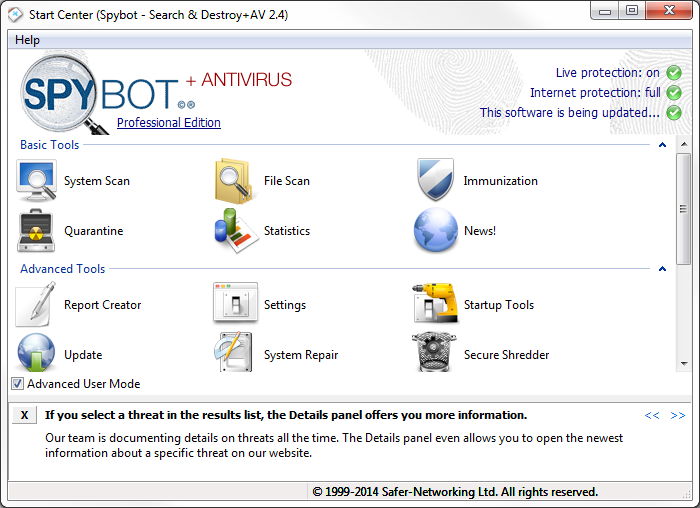Uncheck Advanced User Mode checkbox
The image size is (700, 508).
(17, 383)
